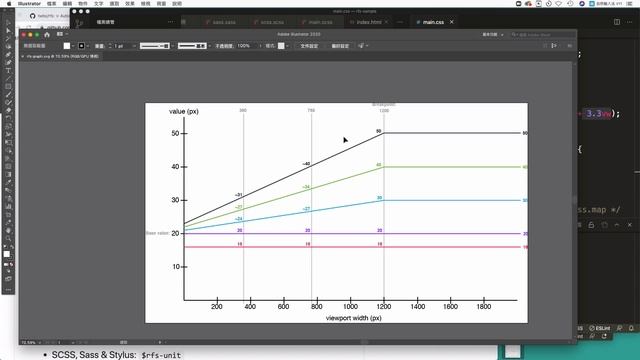Open the fill color dropdown arrow
Viewport: 640px width, 360px height.
[x=73, y=46]
